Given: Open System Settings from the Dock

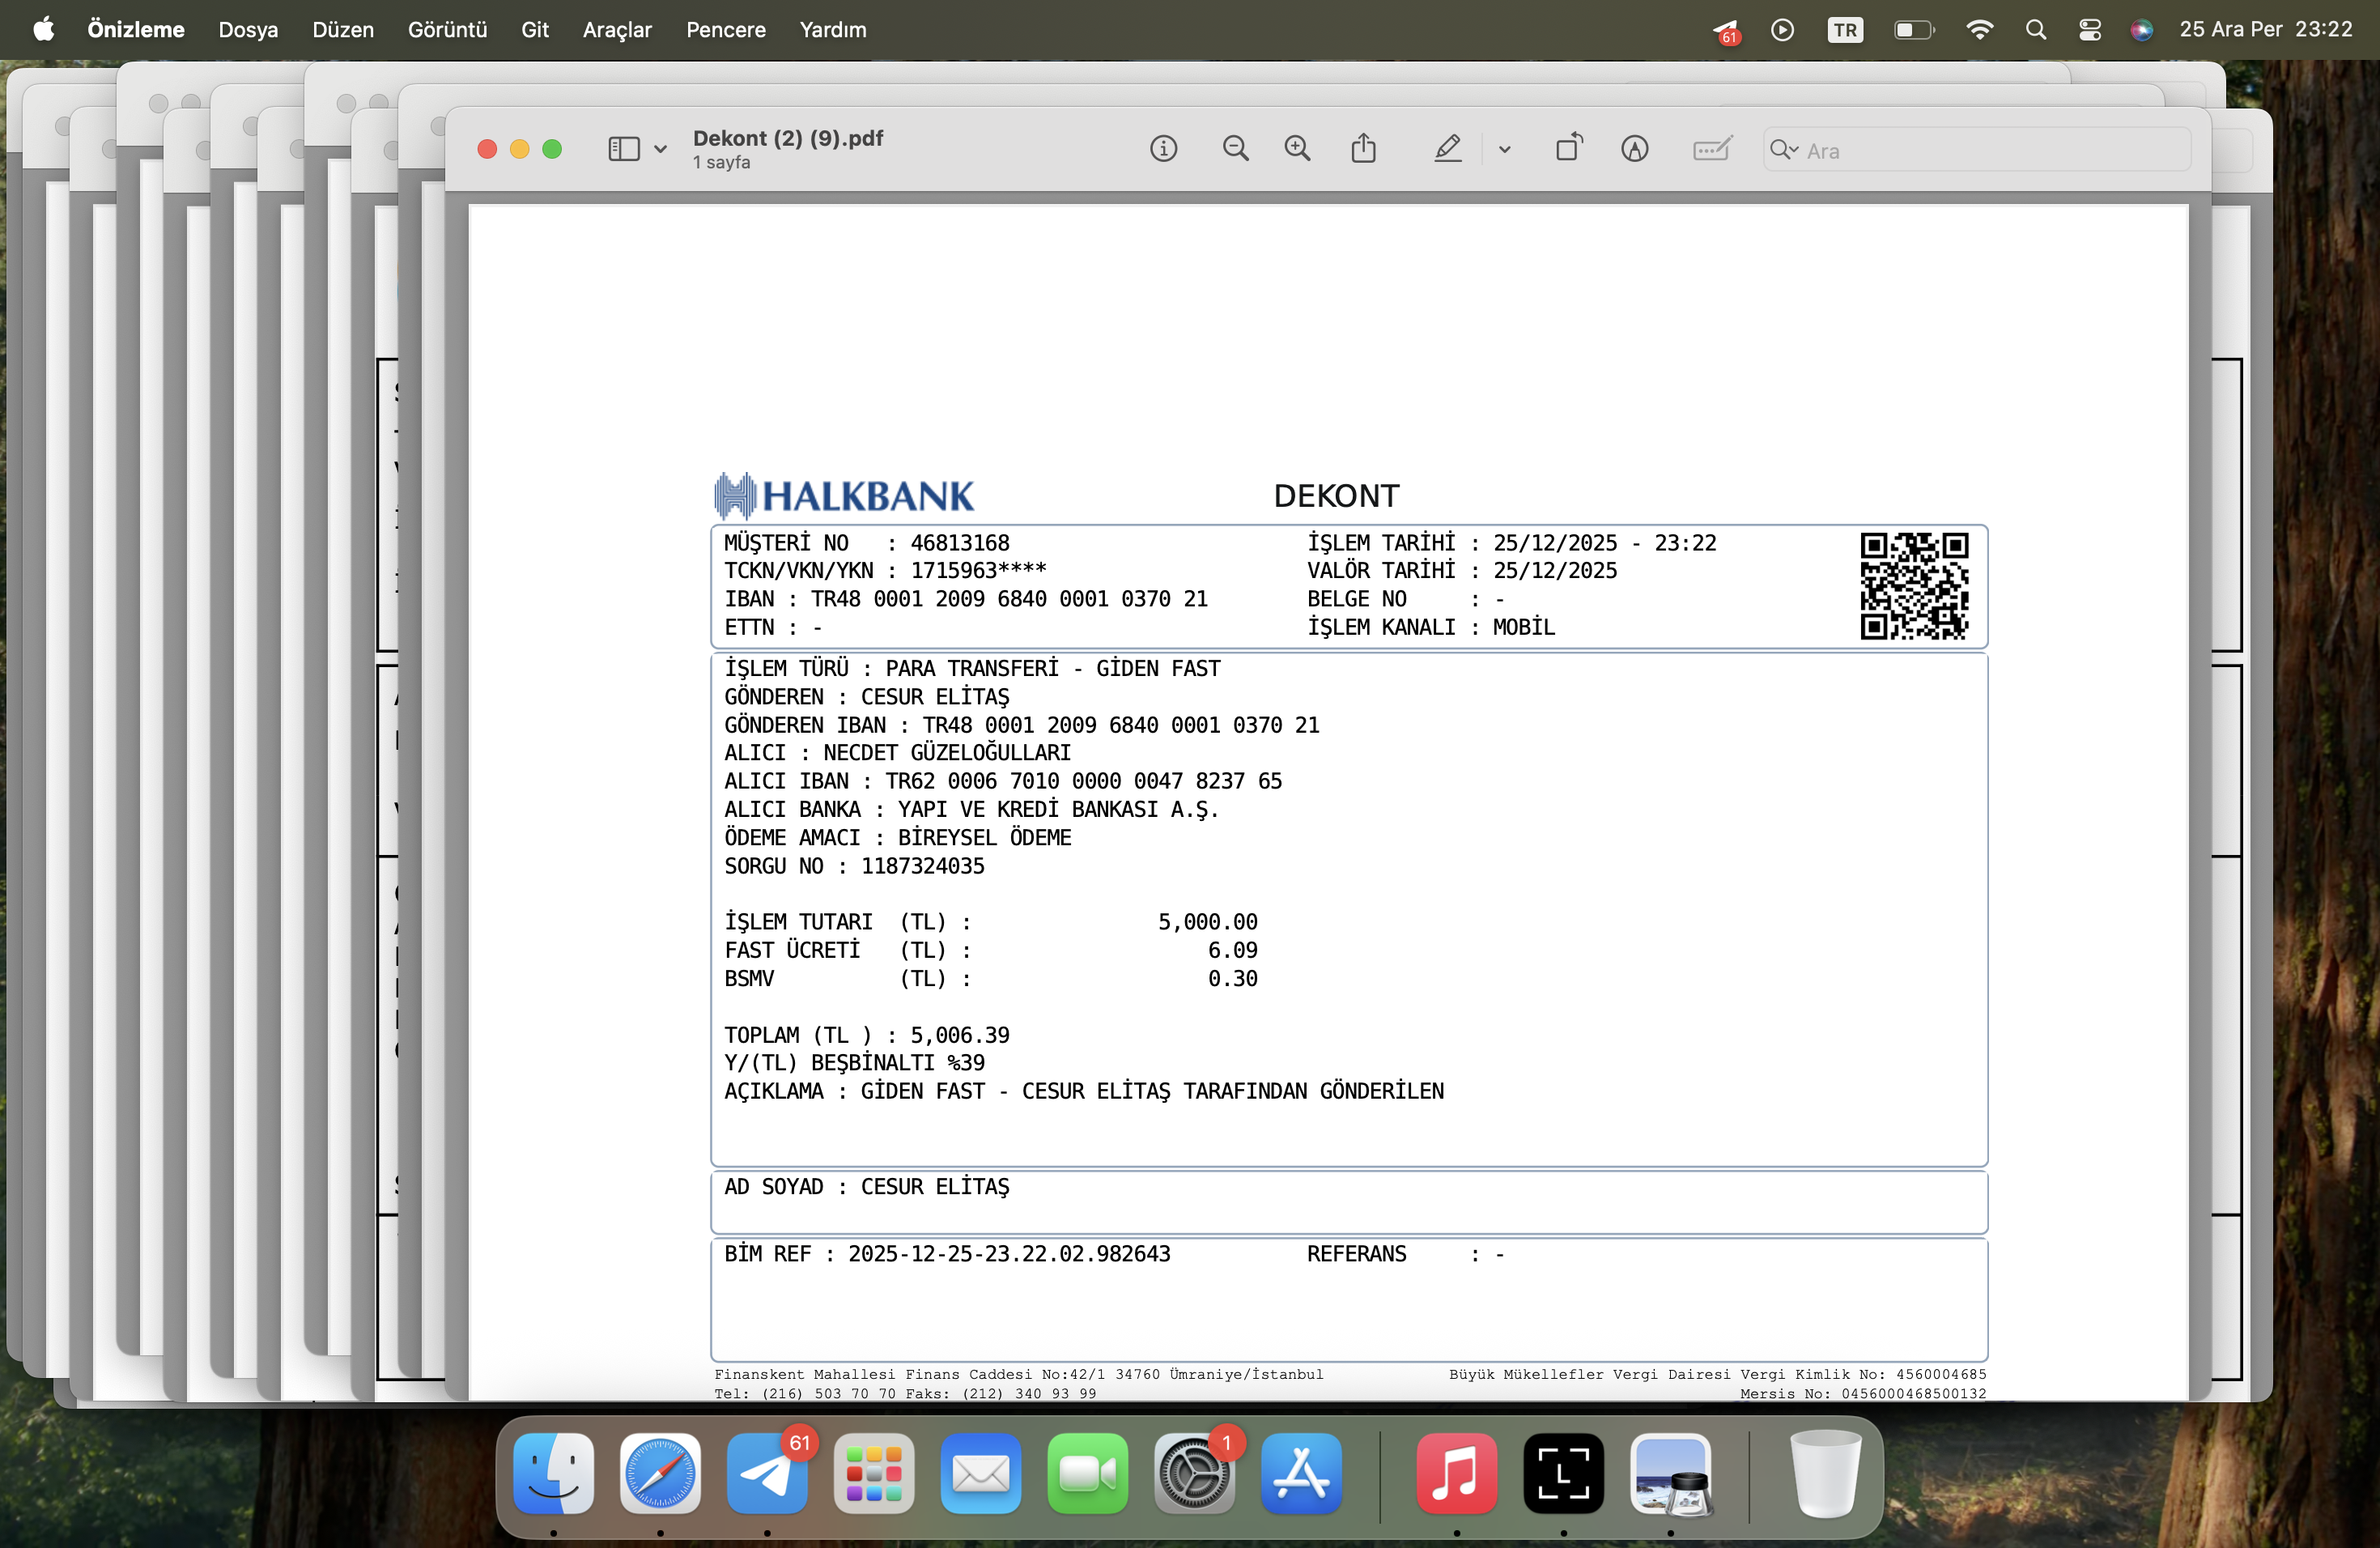Looking at the screenshot, I should [1195, 1473].
